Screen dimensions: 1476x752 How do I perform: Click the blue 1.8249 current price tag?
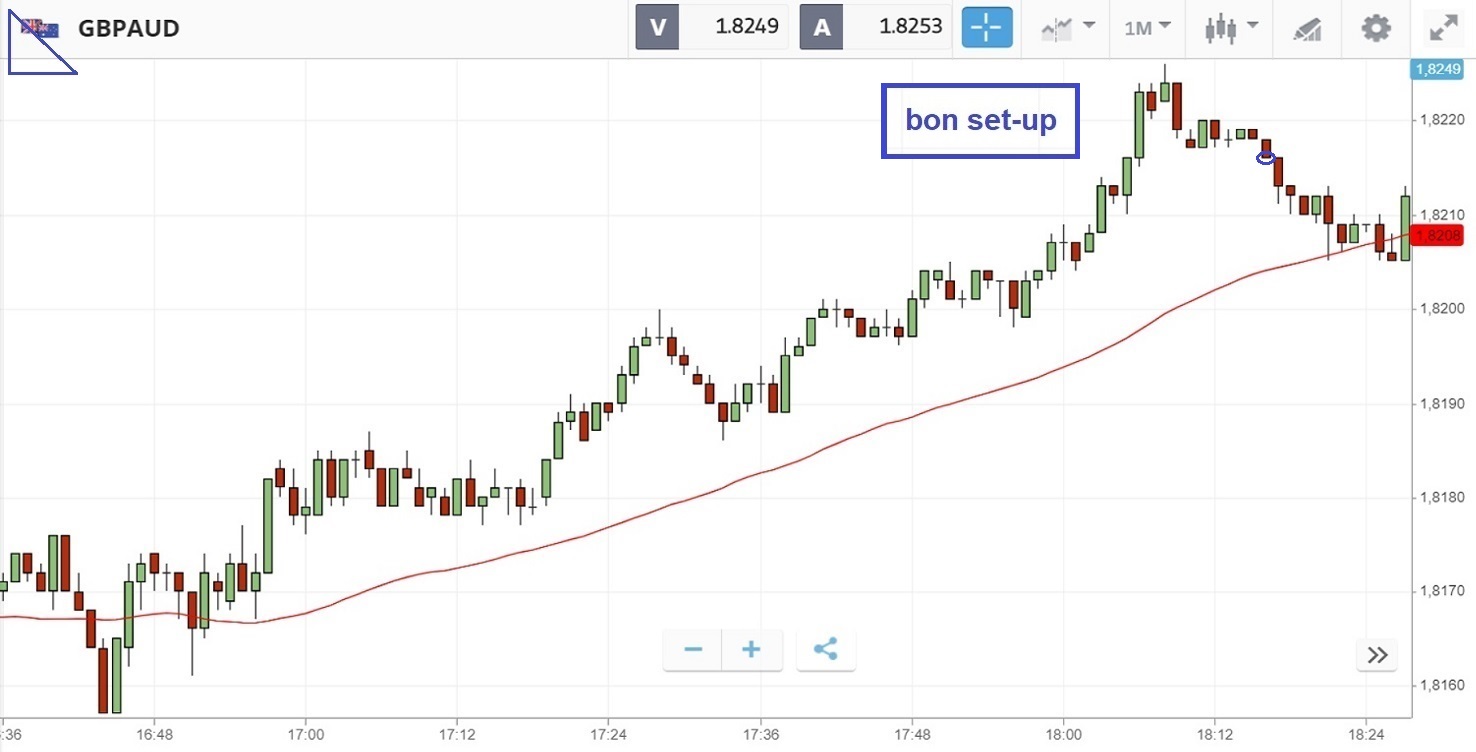[x=1436, y=69]
